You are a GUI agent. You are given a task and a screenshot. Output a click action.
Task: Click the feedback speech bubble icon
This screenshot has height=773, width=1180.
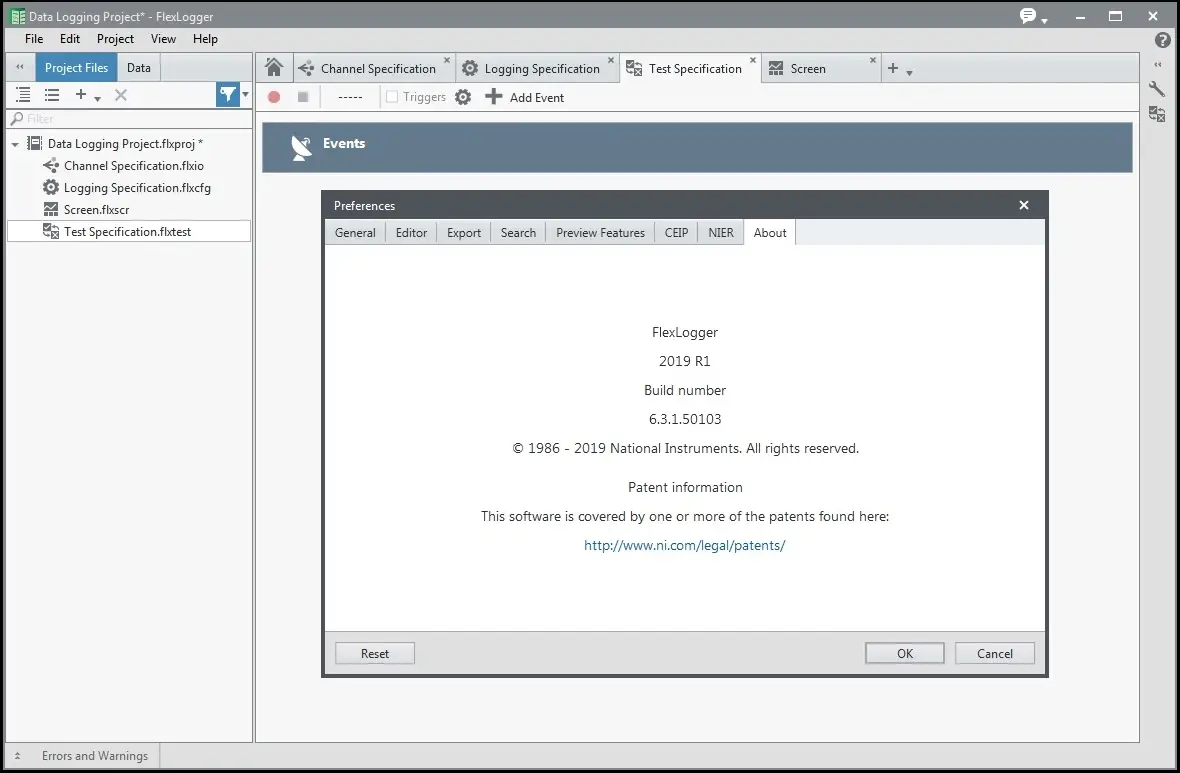(1027, 16)
